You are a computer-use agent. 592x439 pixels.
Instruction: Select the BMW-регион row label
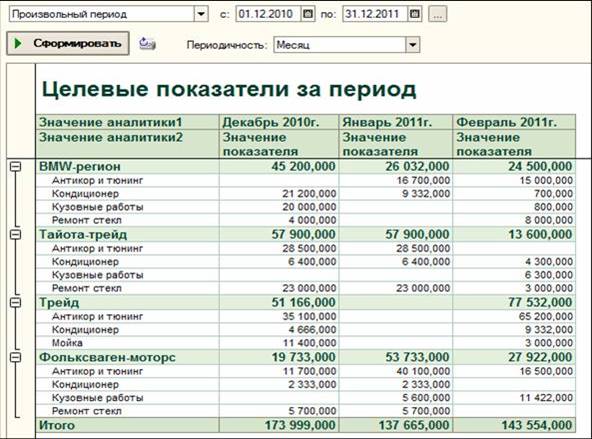click(80, 166)
